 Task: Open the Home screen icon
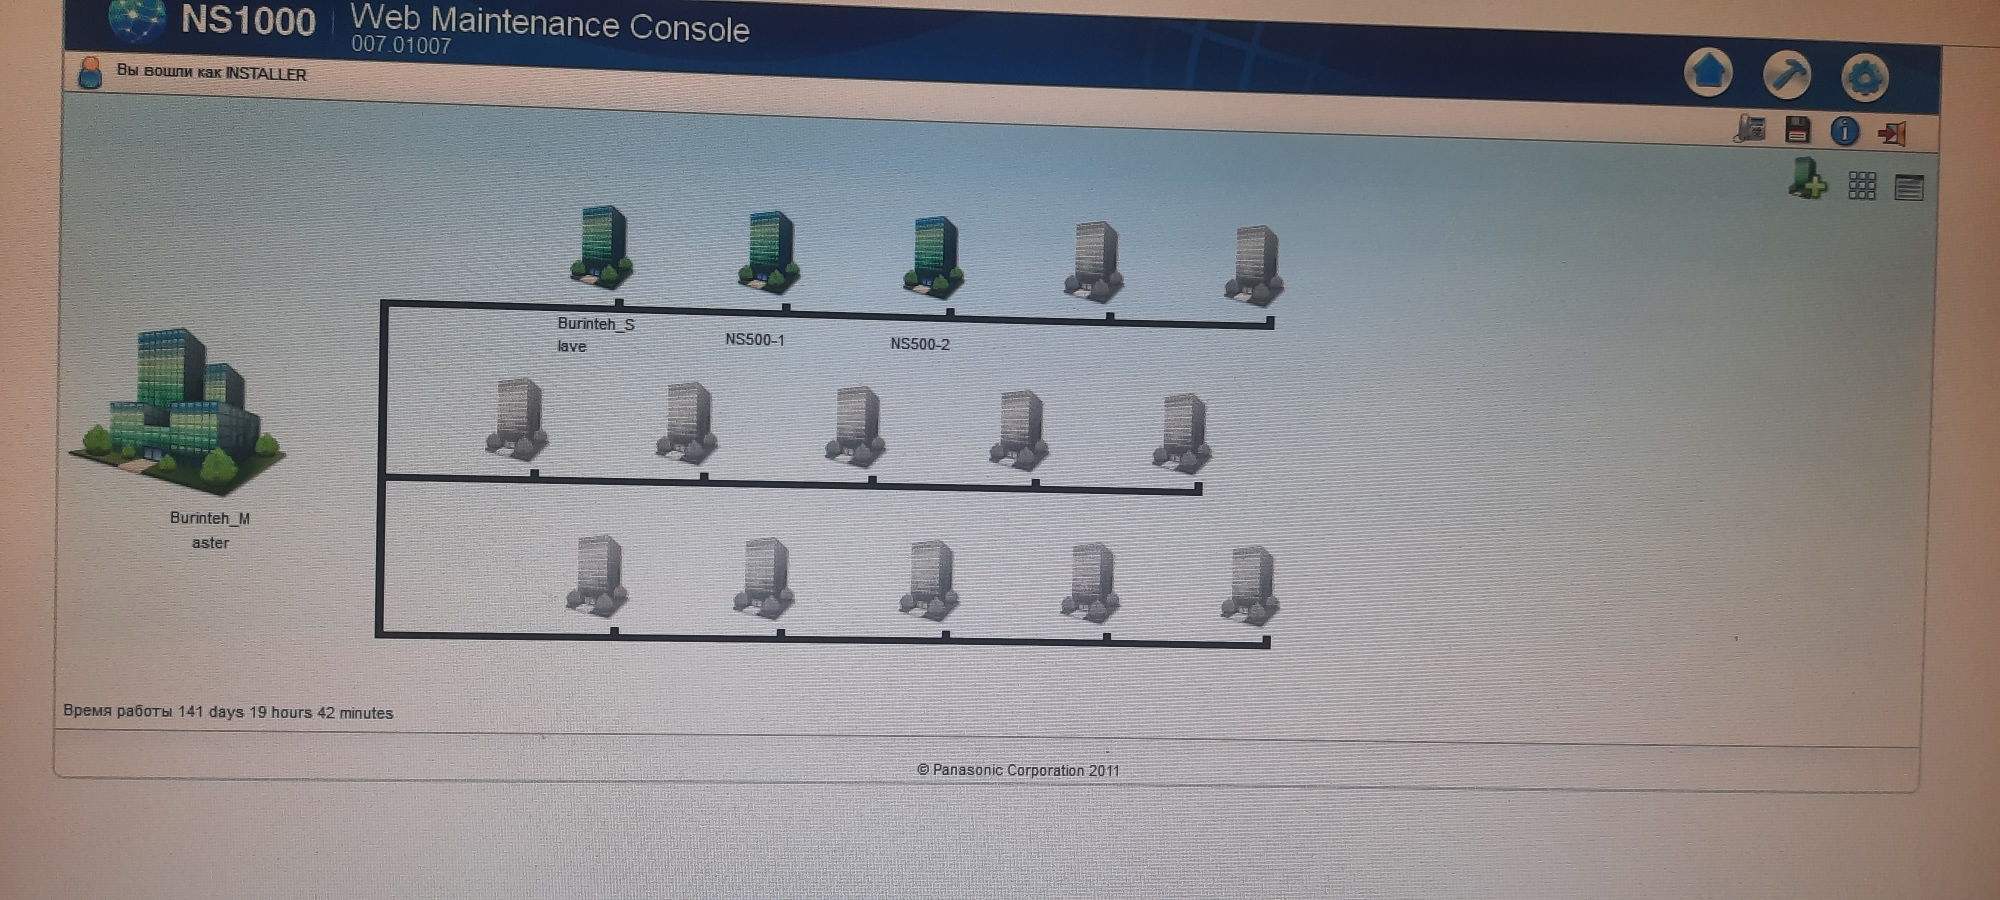coord(1708,72)
